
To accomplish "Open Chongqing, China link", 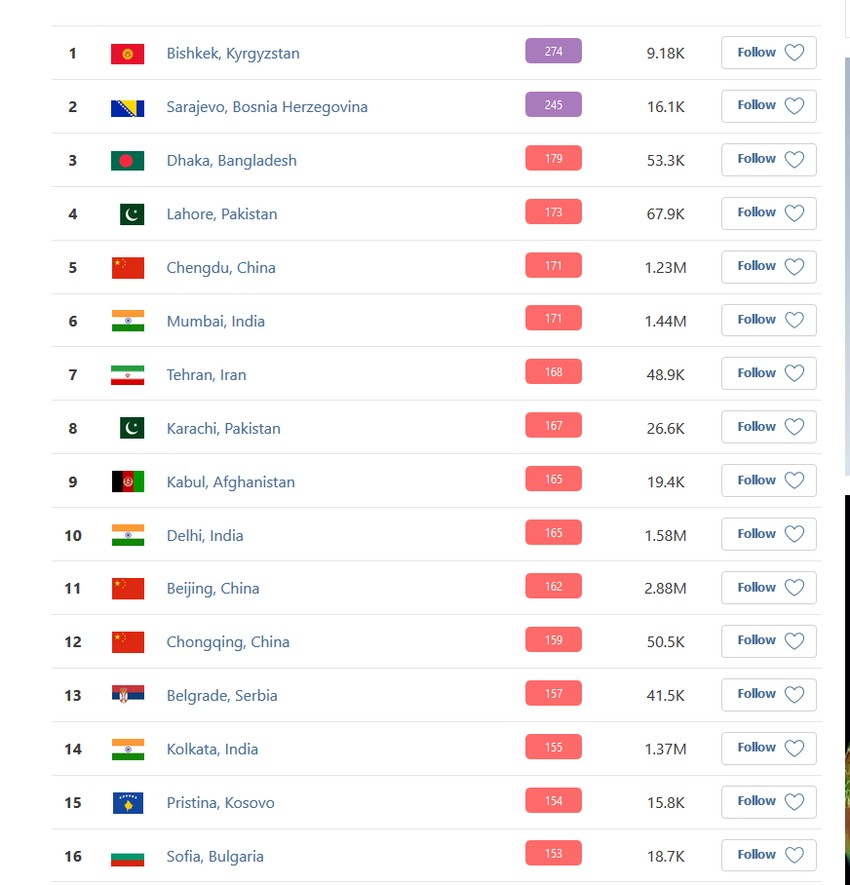I will tap(228, 642).
